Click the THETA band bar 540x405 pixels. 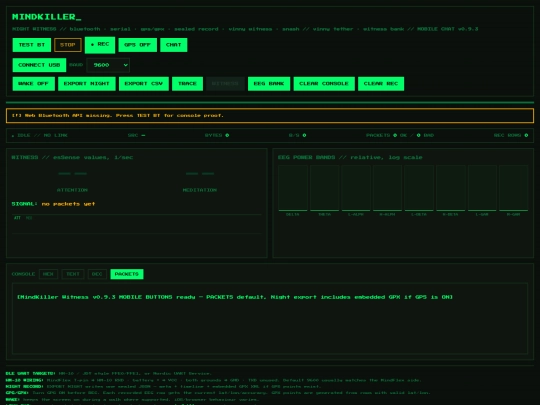pos(324,188)
